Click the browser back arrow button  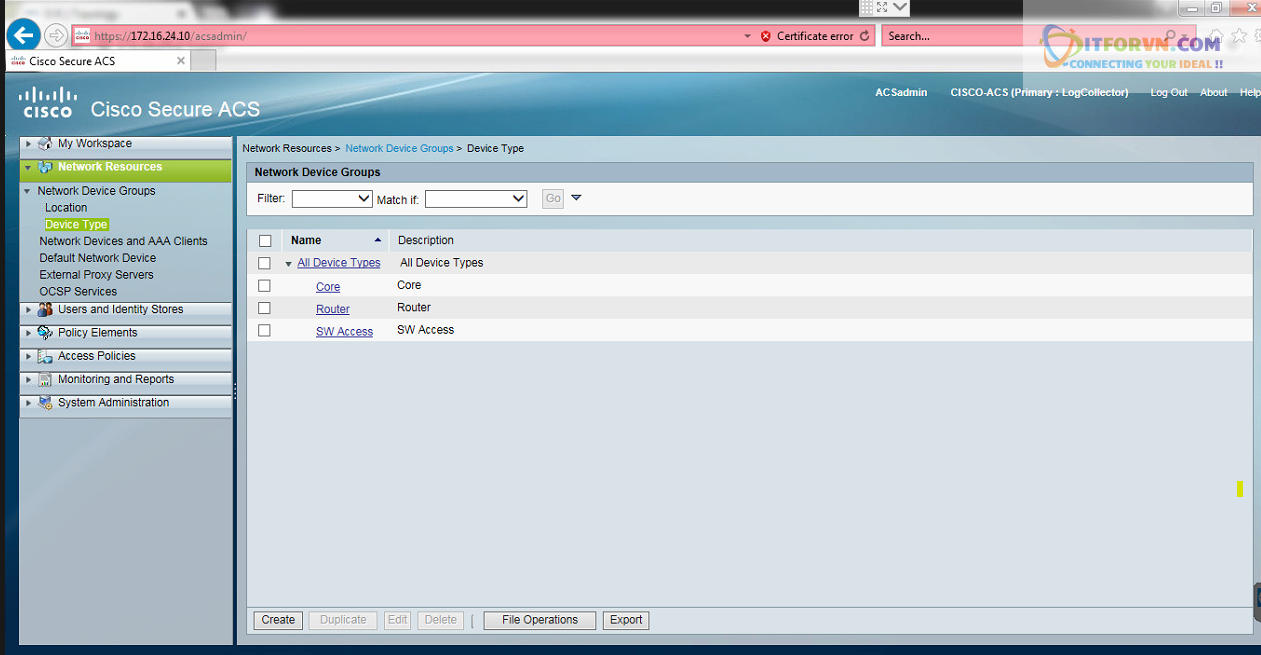point(23,36)
